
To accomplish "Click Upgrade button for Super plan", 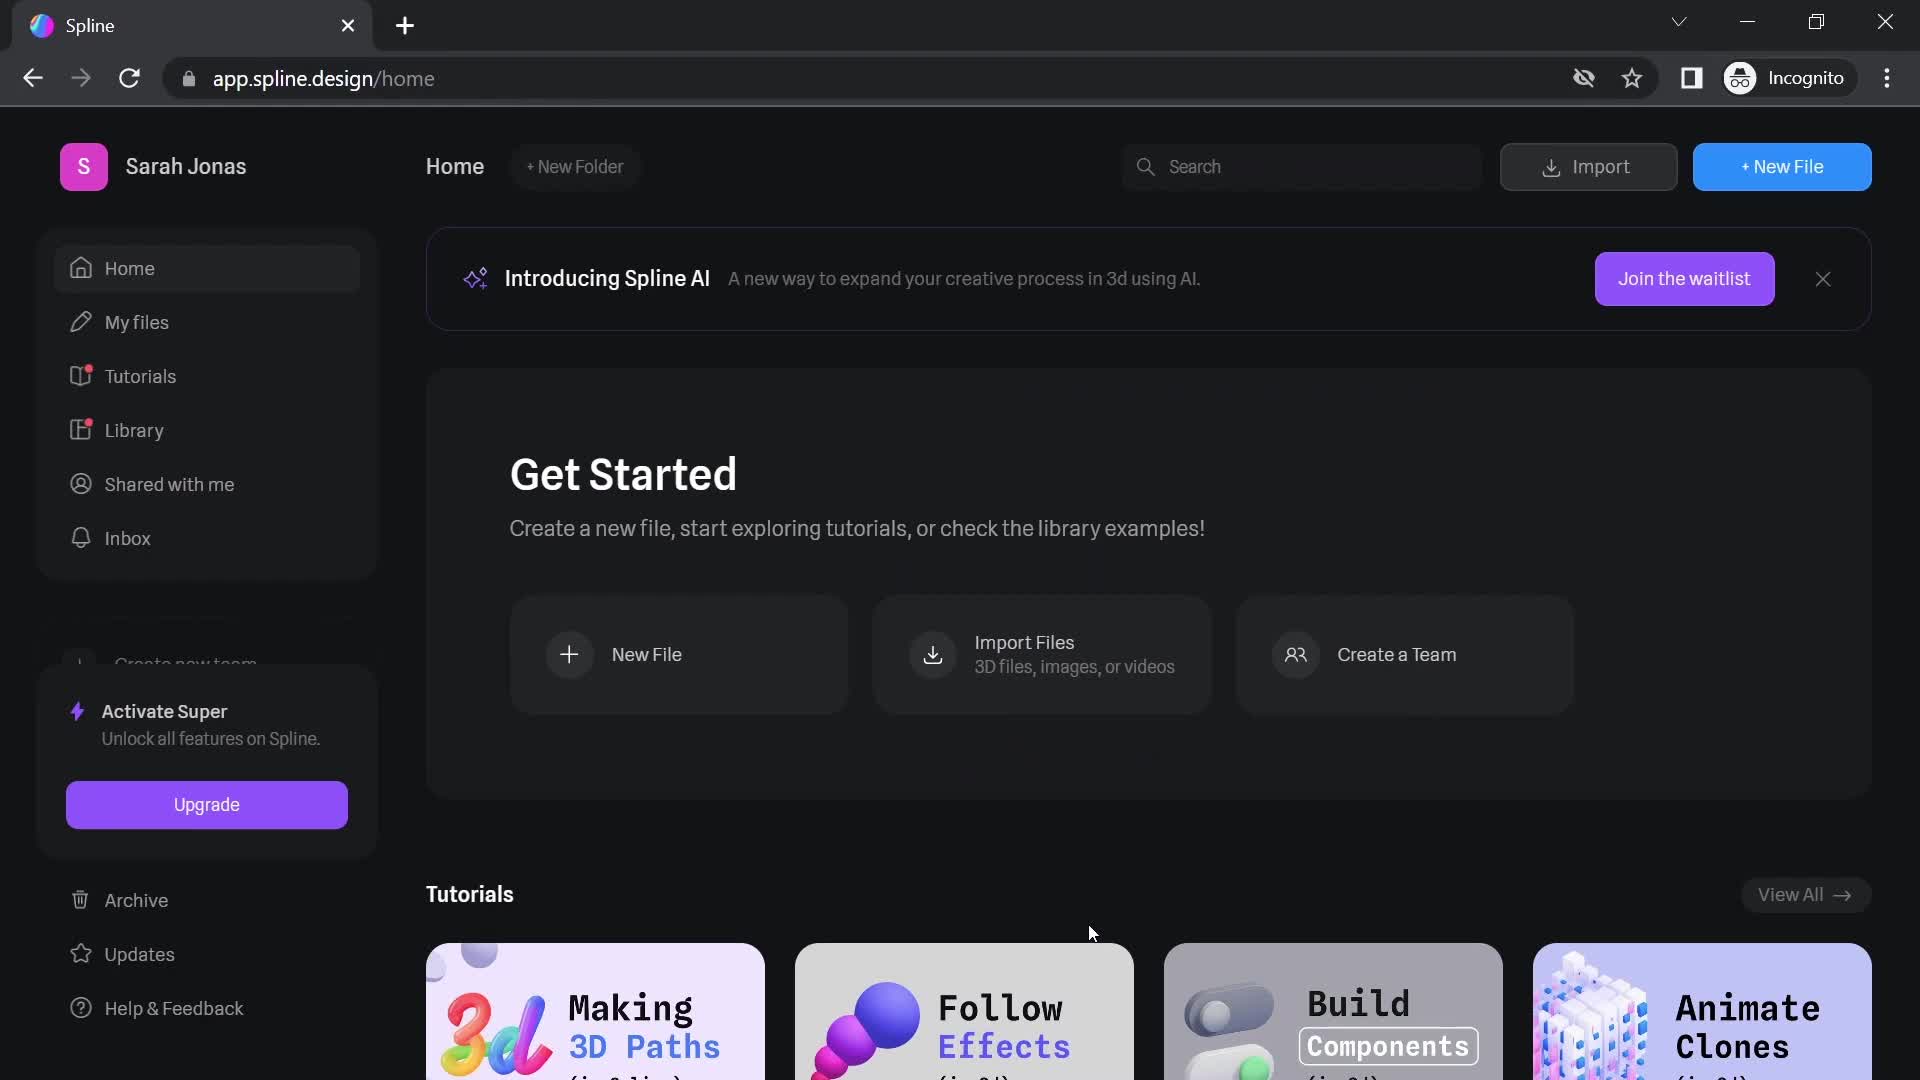I will [x=204, y=803].
